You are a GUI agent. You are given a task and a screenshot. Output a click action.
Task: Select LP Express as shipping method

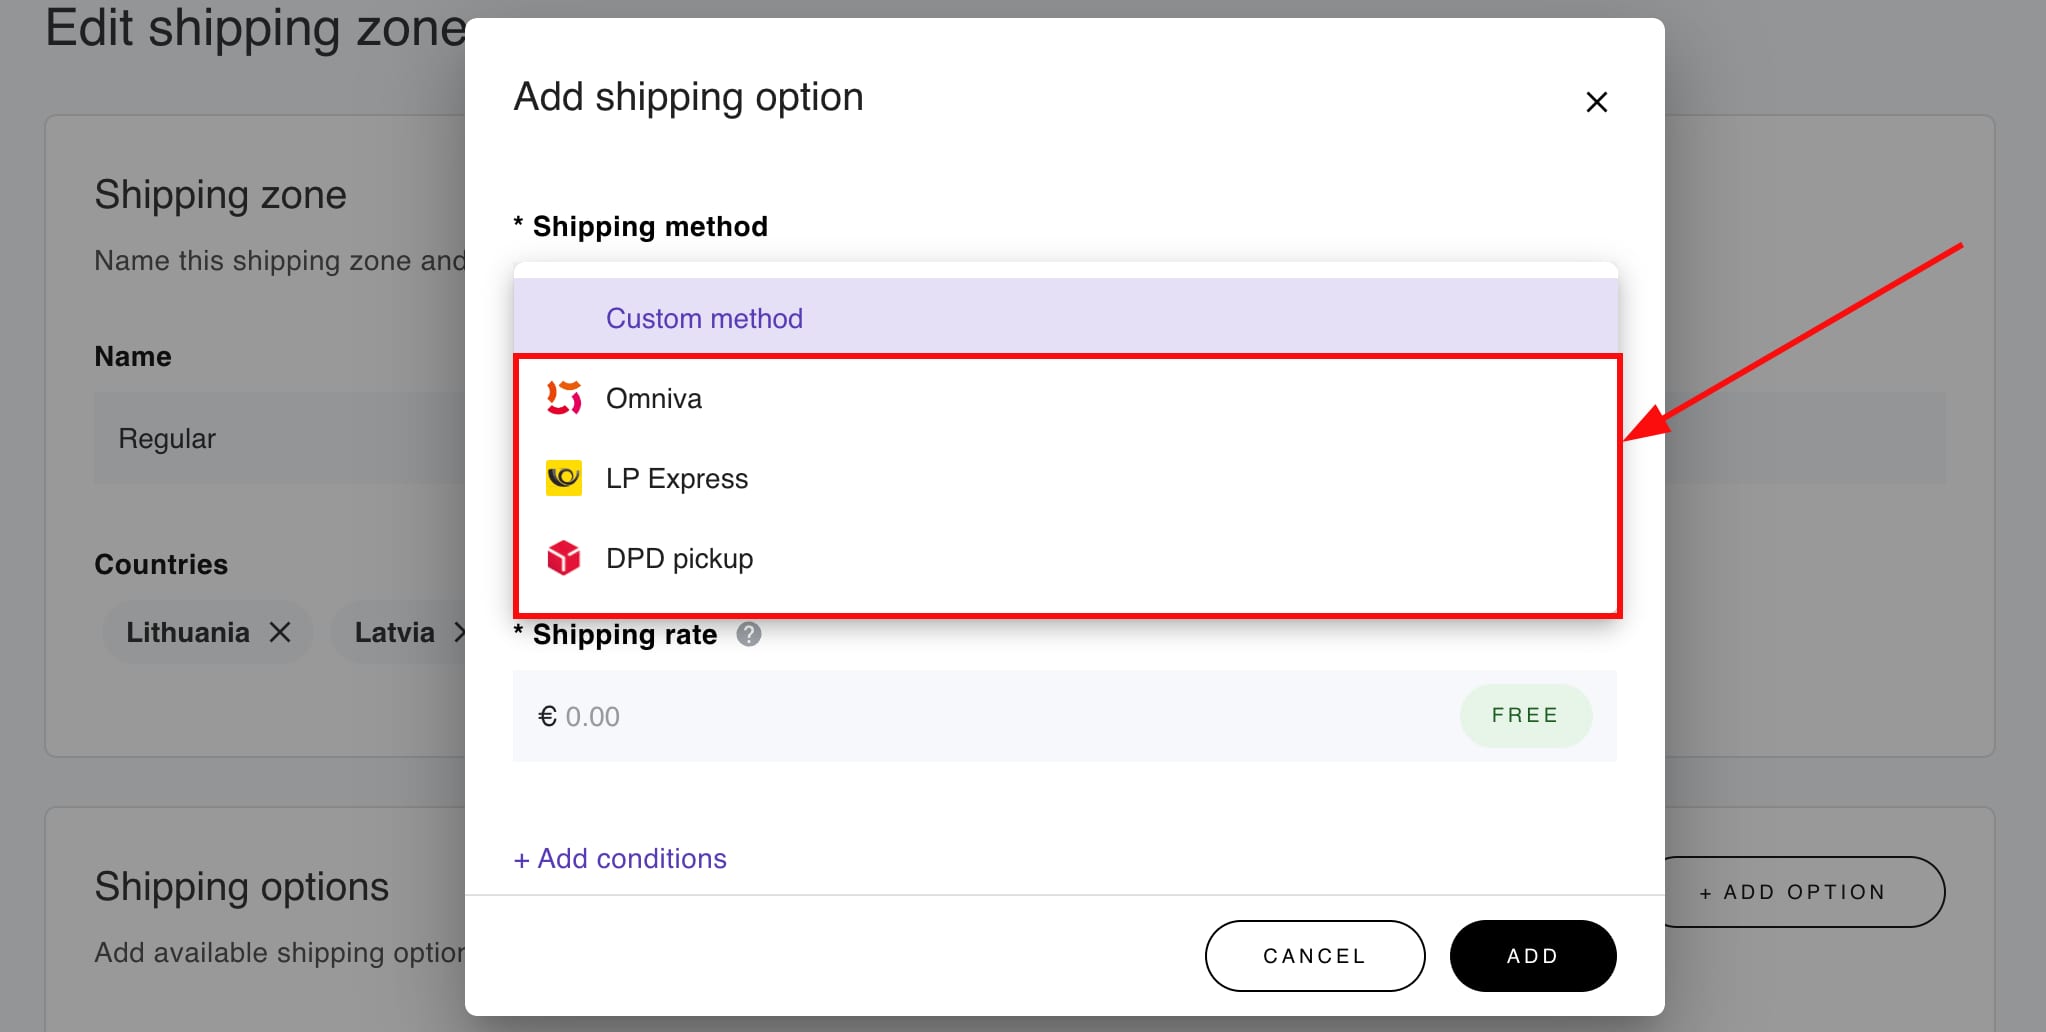(677, 478)
